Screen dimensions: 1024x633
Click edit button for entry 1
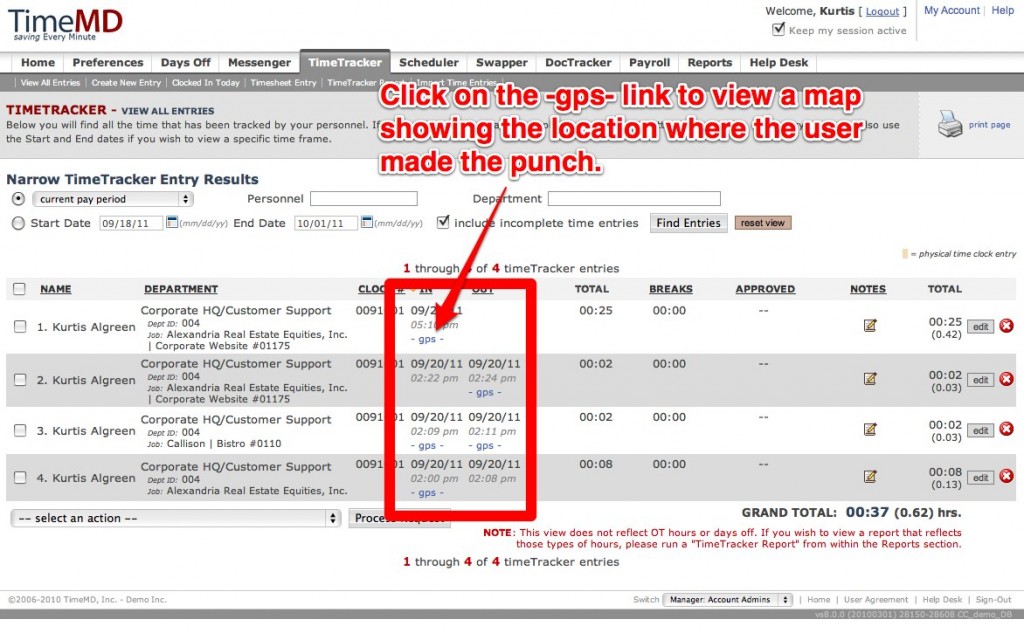980,326
